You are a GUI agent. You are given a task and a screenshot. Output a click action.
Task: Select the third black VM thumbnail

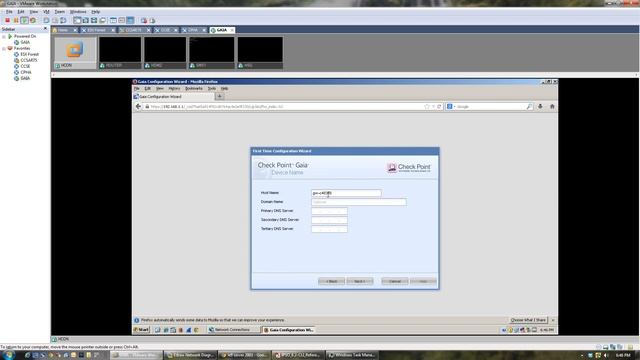(165, 53)
